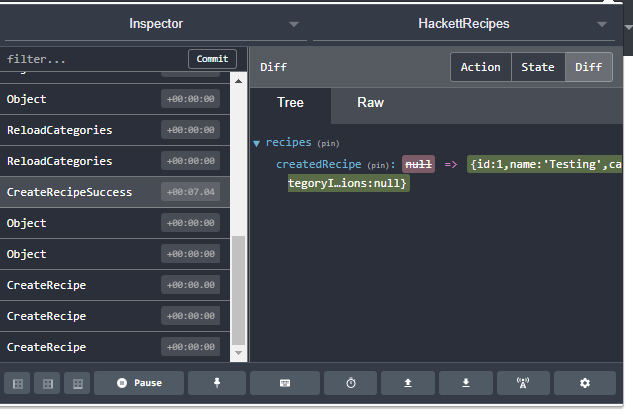Pin the recipes node via (pin)
The height and width of the screenshot is (415, 633).
pos(328,143)
